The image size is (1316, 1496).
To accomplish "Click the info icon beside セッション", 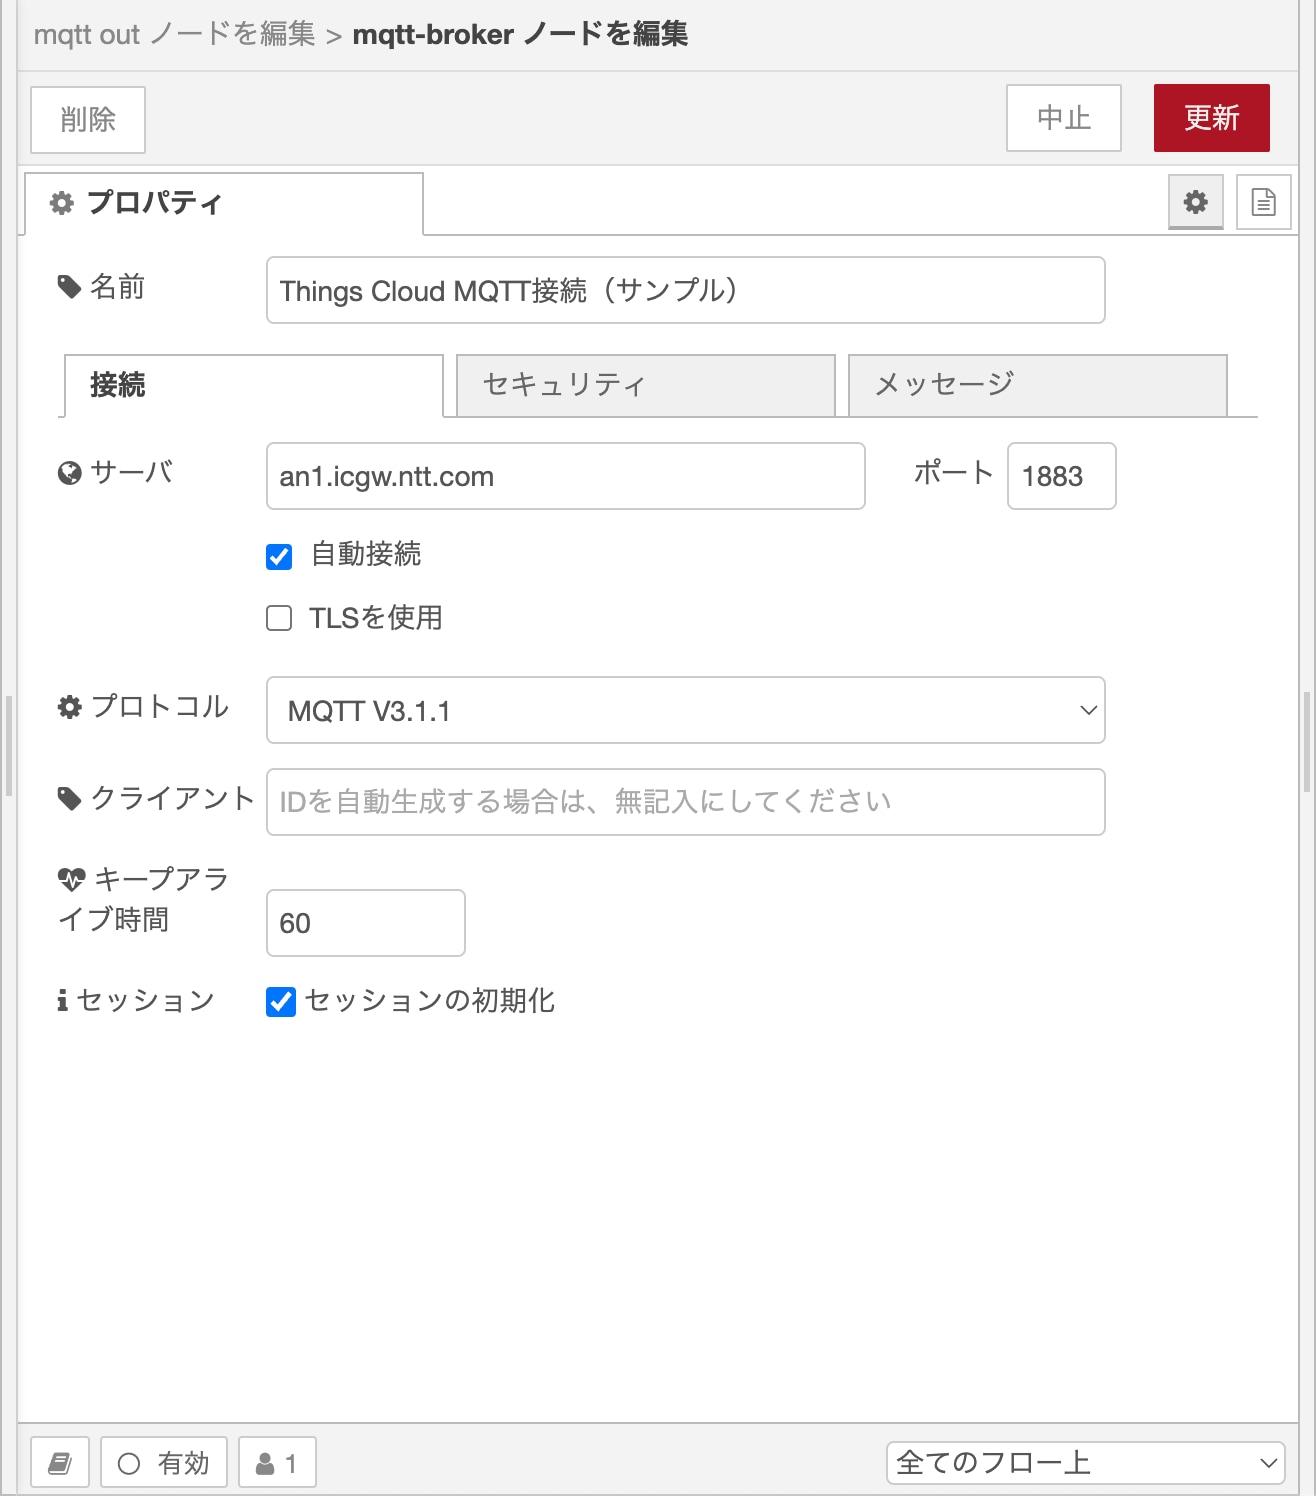I will [x=63, y=1000].
